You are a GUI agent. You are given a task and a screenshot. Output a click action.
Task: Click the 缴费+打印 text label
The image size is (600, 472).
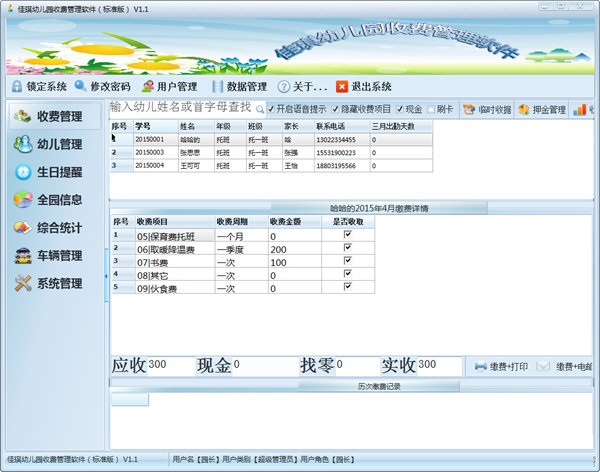coord(509,367)
